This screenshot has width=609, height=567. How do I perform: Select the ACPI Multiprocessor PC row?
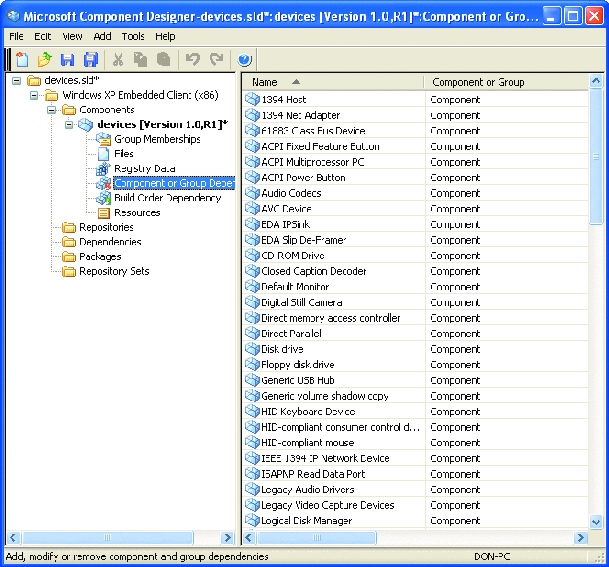click(416, 162)
